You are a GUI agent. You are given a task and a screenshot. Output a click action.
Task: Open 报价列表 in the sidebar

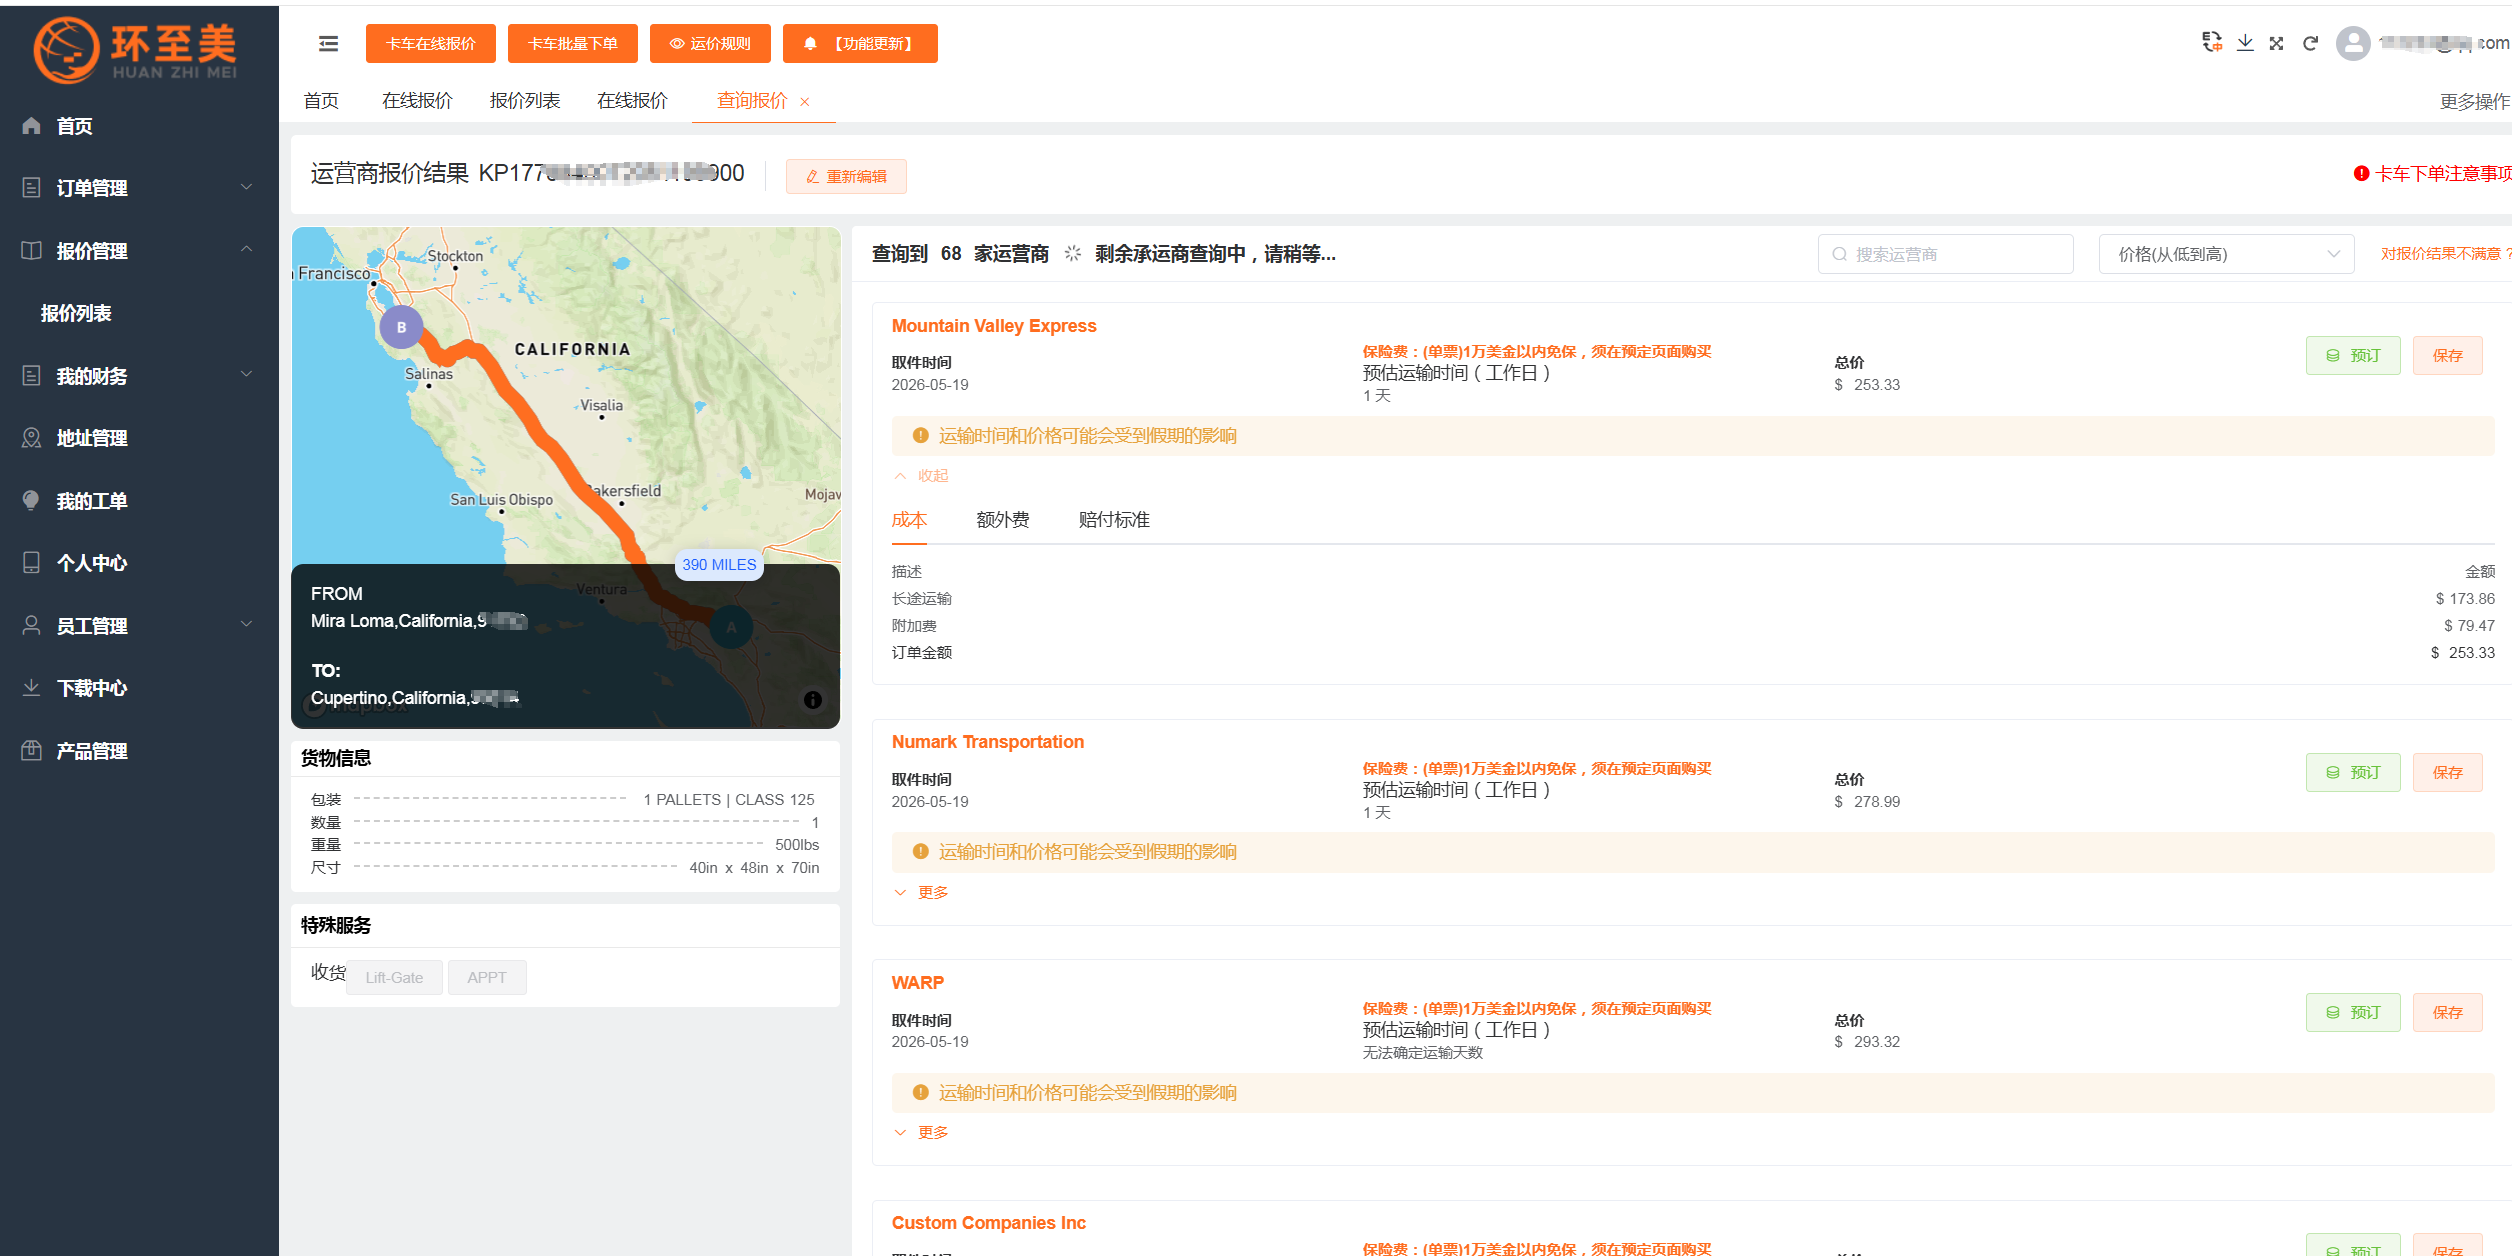pyautogui.click(x=76, y=313)
